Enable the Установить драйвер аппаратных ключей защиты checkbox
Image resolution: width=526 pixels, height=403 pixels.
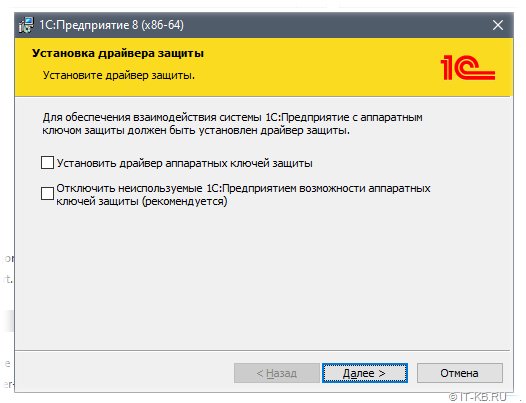pyautogui.click(x=47, y=163)
